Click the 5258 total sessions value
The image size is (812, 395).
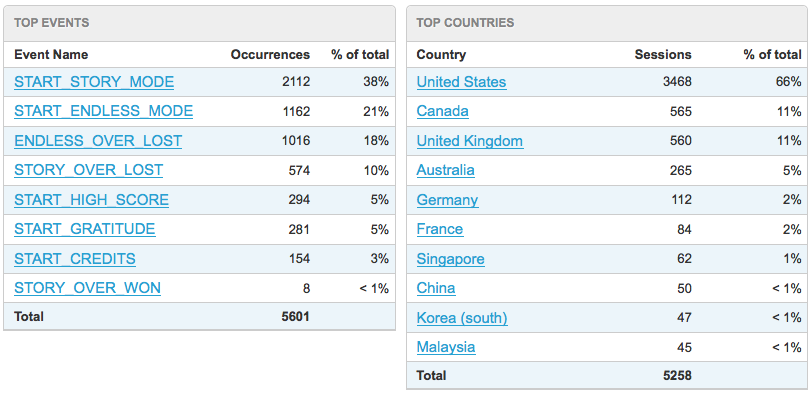pos(677,375)
